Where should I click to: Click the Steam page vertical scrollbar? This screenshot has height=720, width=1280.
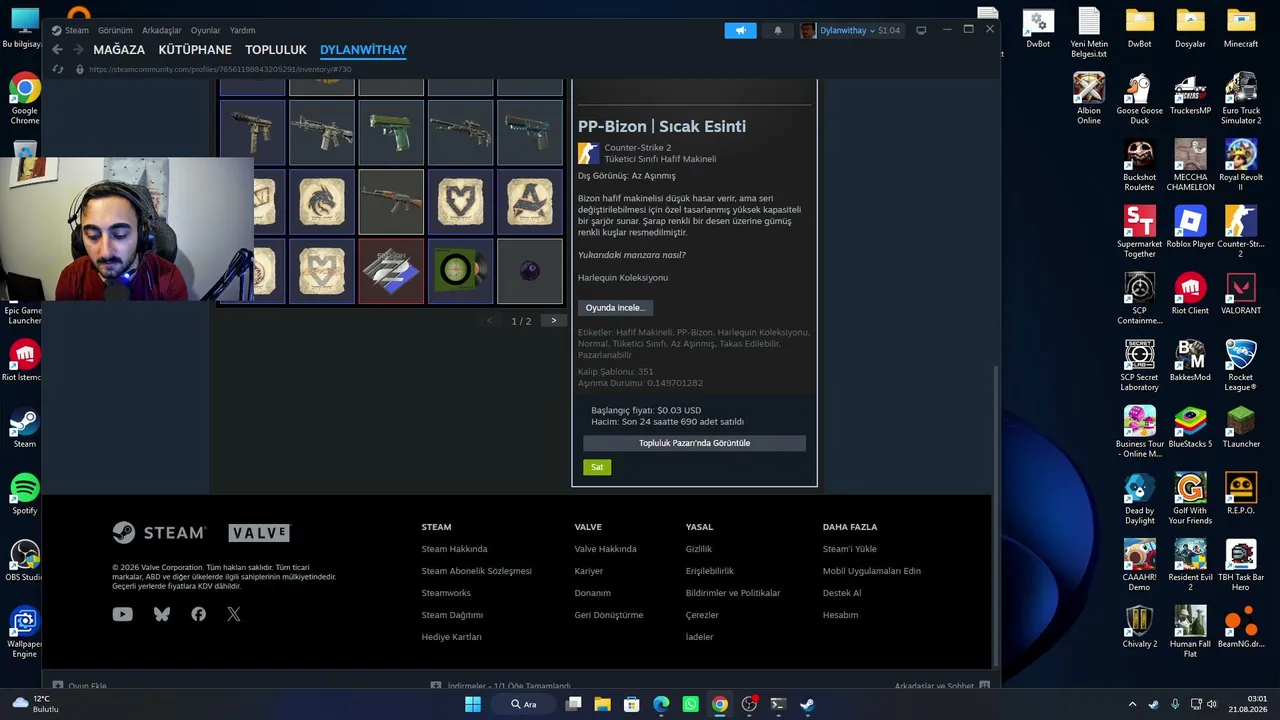coord(994,515)
